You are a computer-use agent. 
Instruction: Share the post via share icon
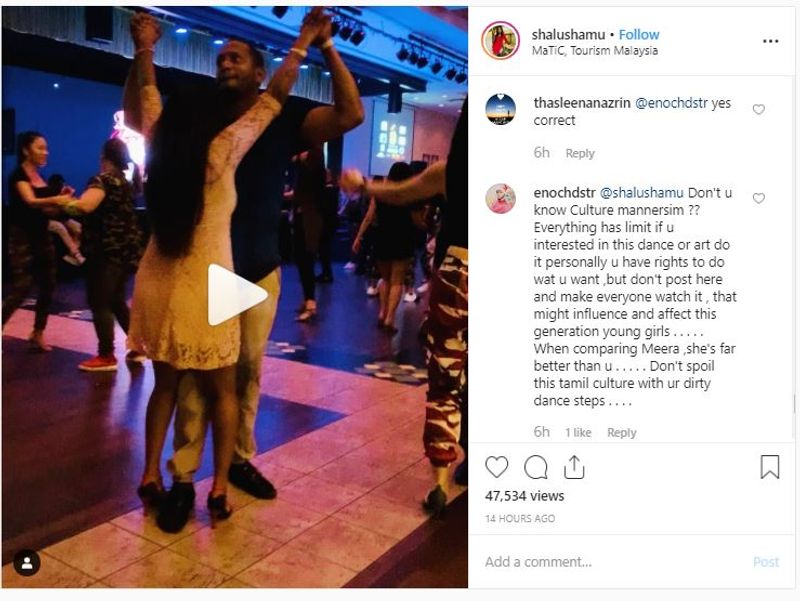[x=574, y=467]
